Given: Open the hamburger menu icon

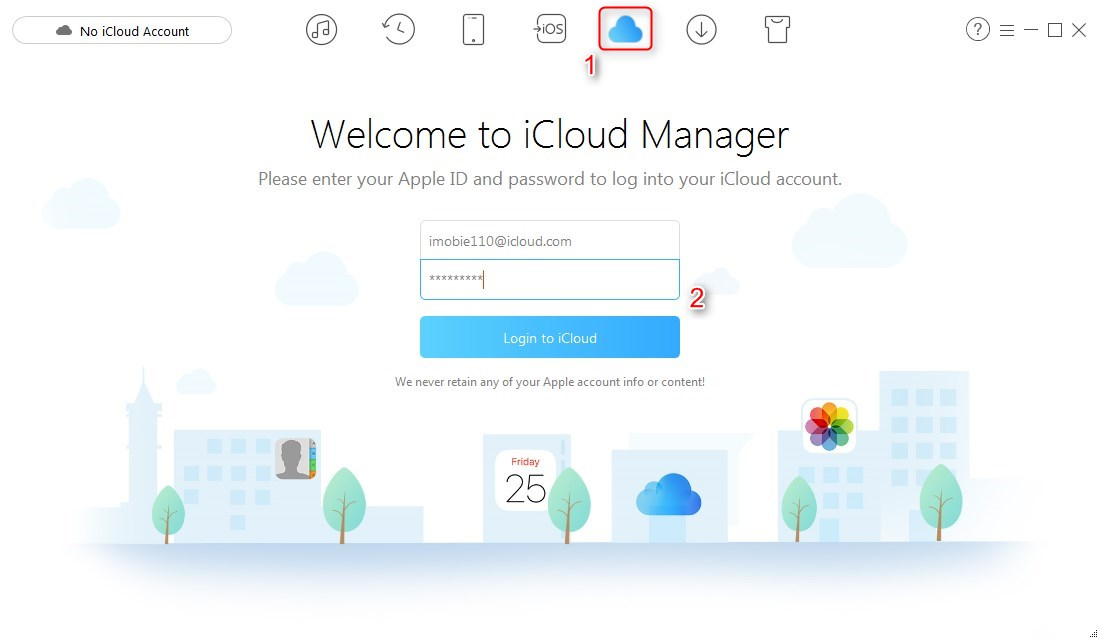Looking at the screenshot, I should pos(1007,30).
